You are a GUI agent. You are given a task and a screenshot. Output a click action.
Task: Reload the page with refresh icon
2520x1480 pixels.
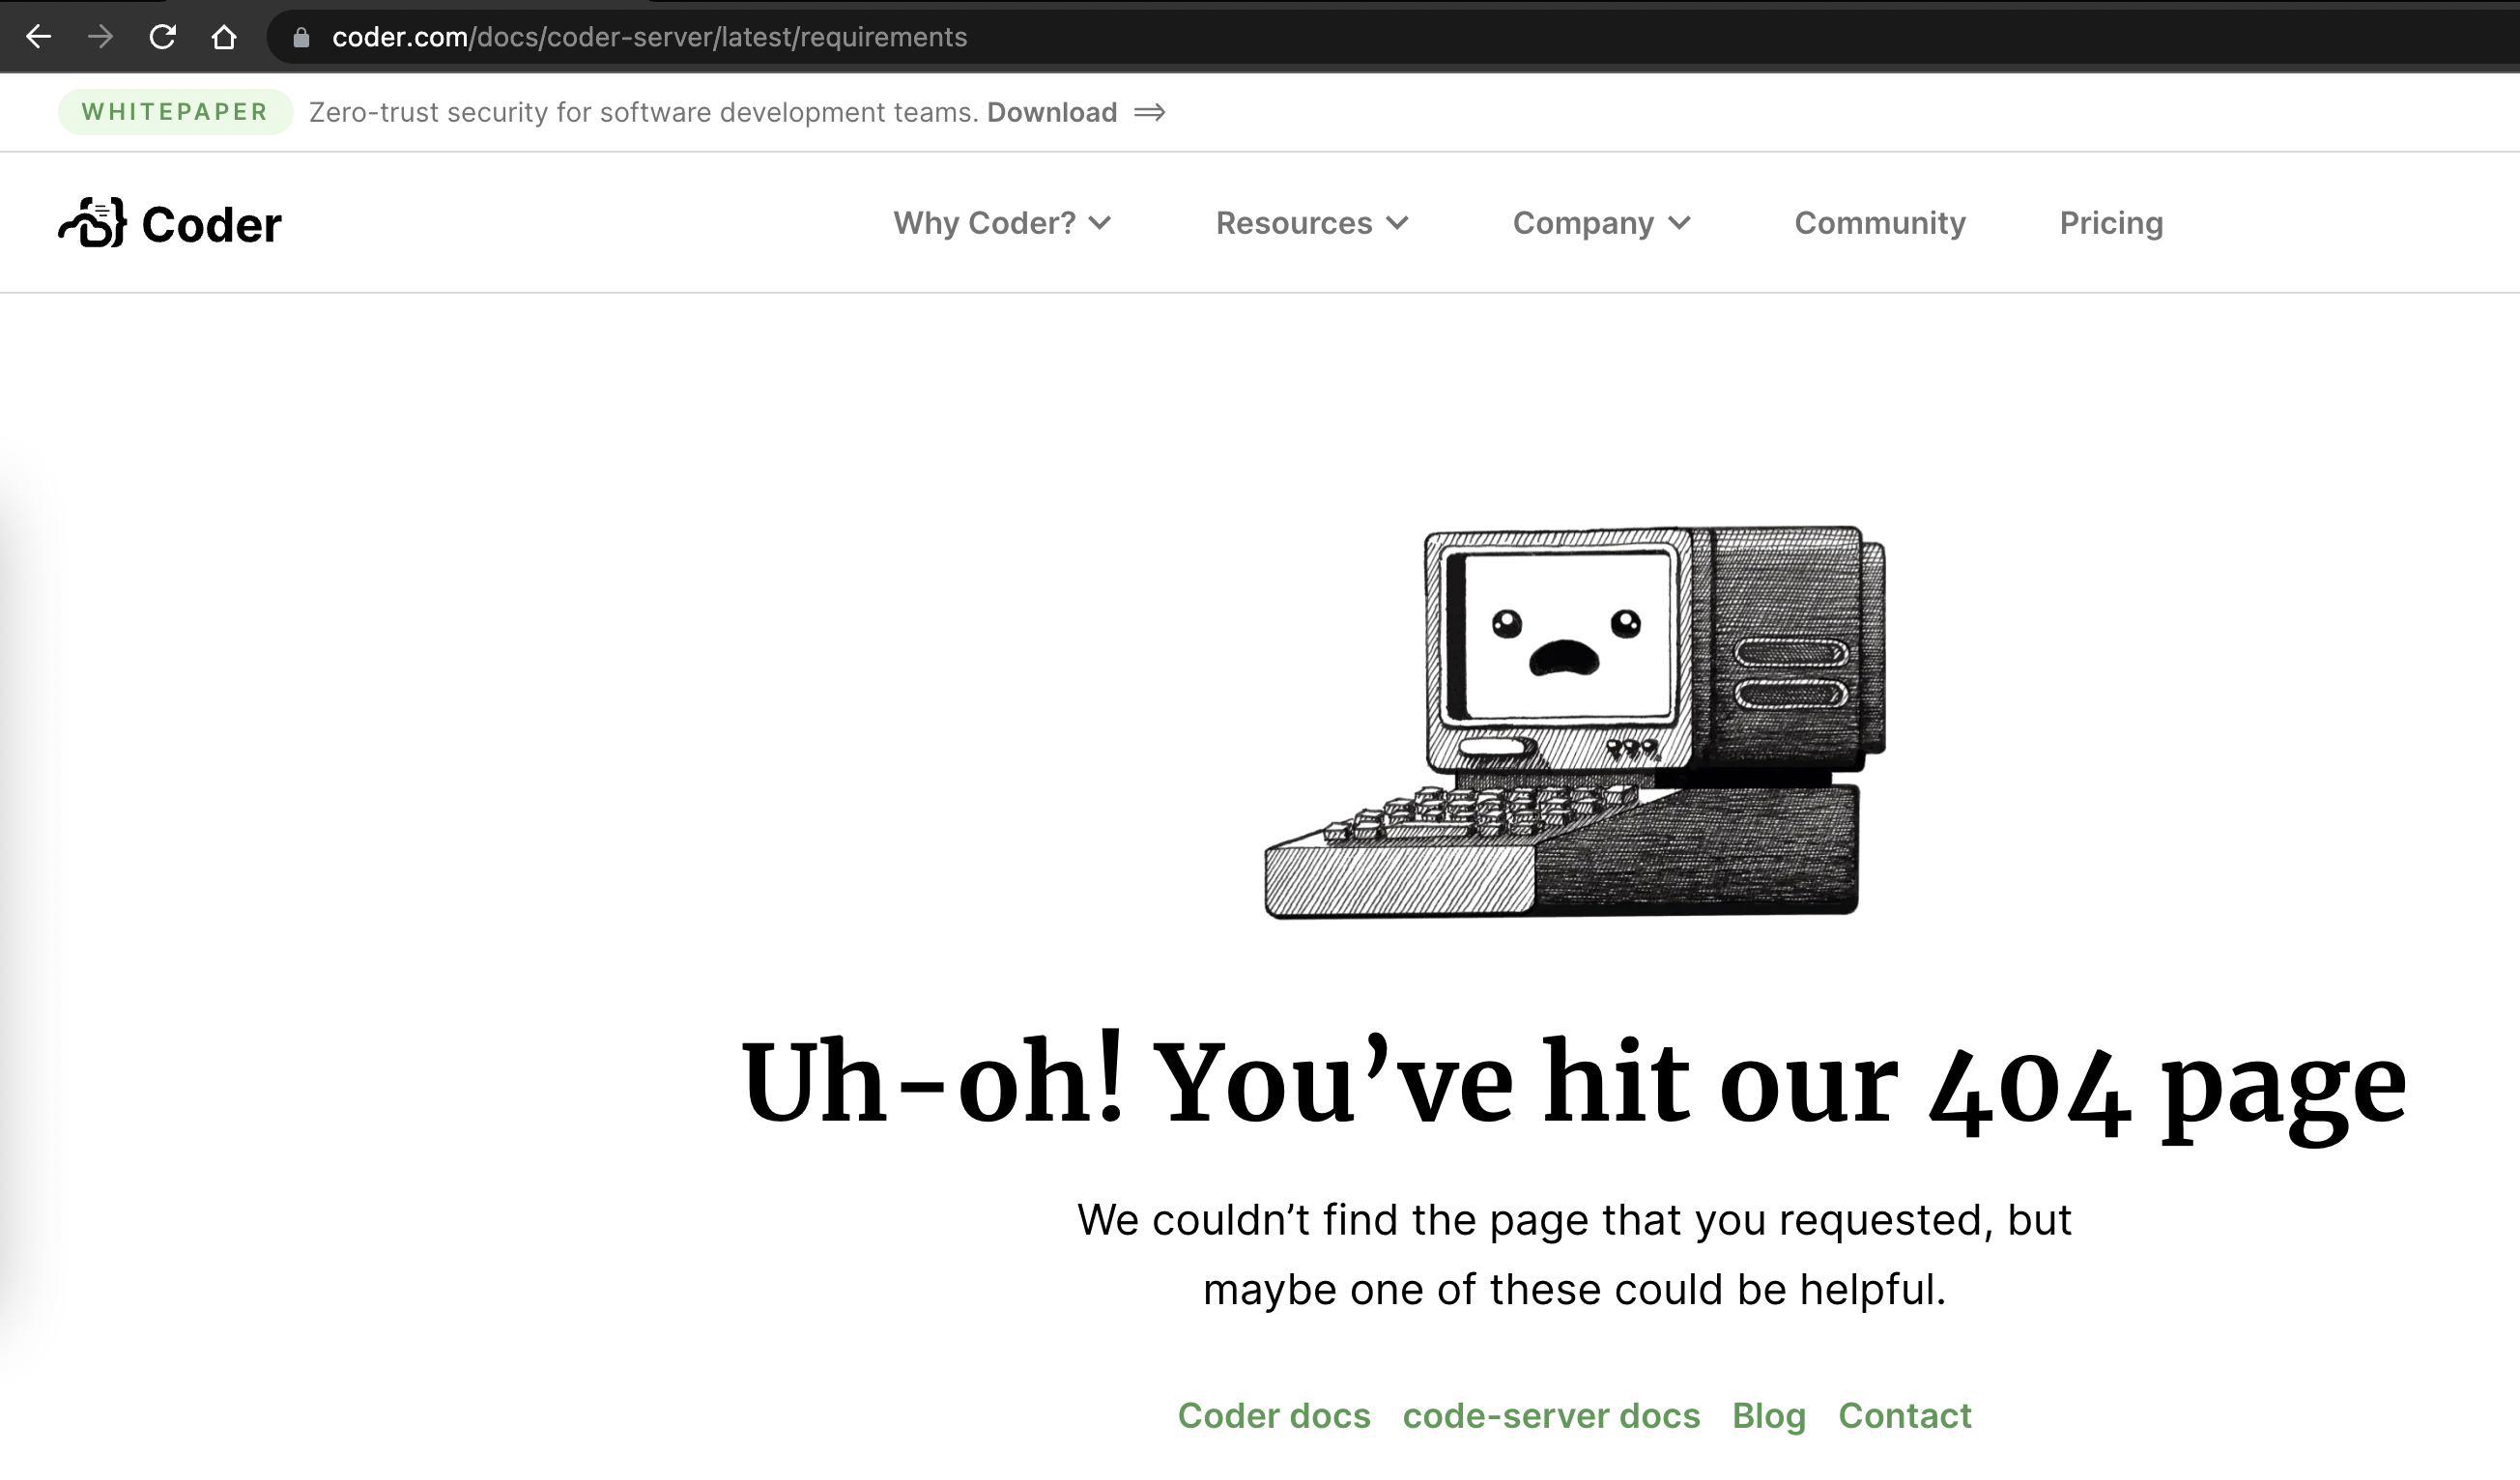point(162,37)
